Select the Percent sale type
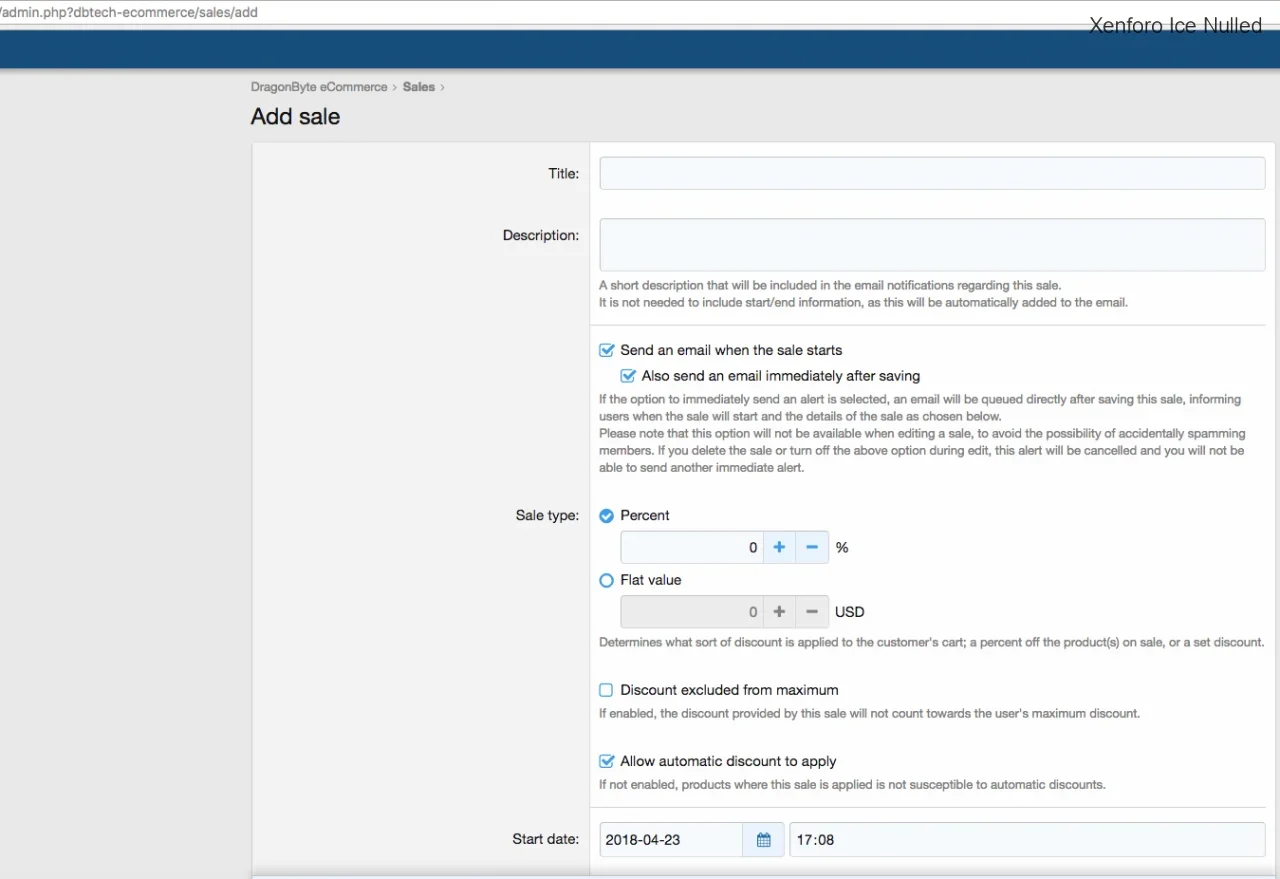The height and width of the screenshot is (879, 1280). click(606, 516)
